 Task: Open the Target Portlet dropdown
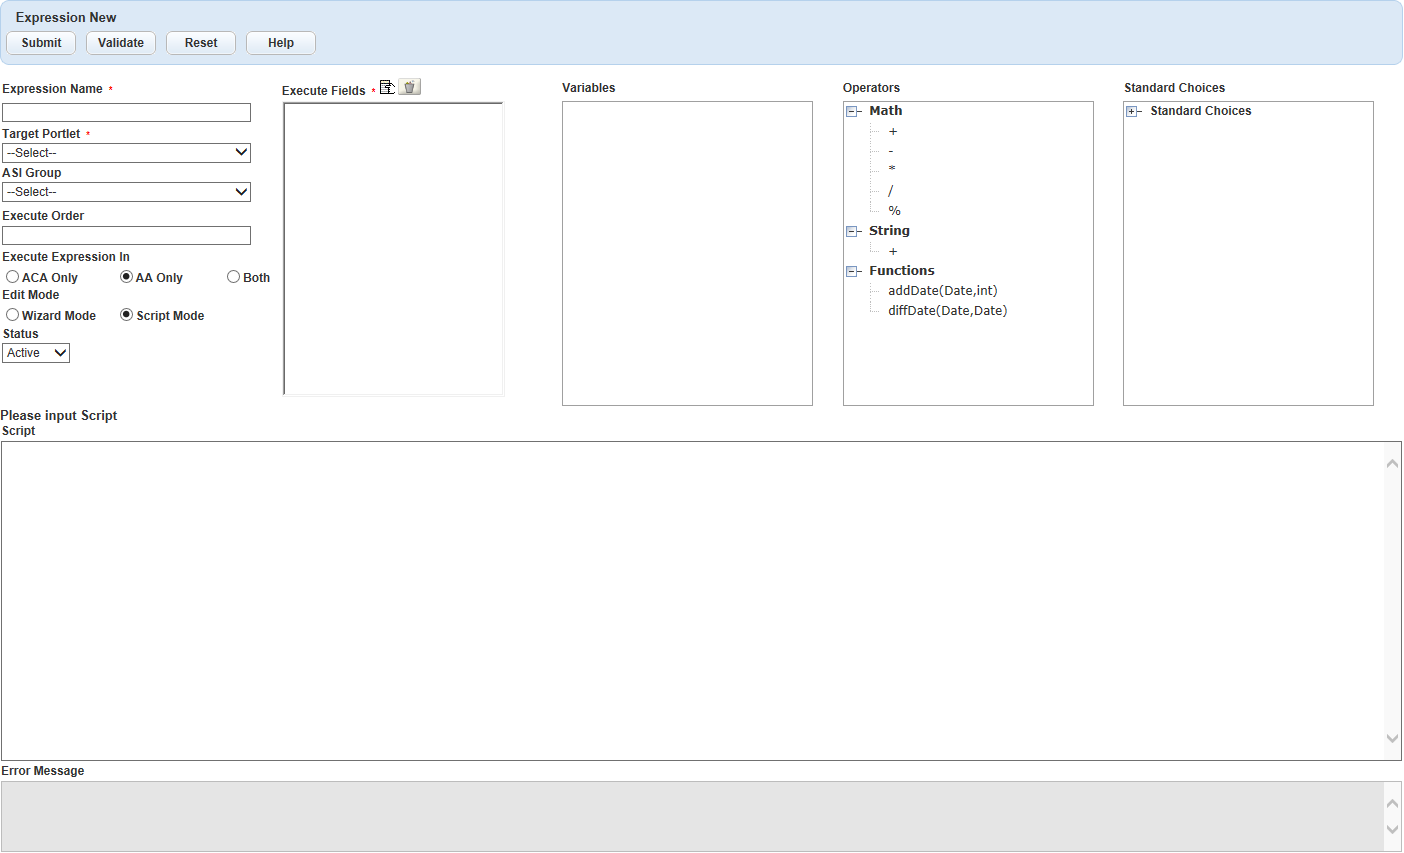point(126,153)
